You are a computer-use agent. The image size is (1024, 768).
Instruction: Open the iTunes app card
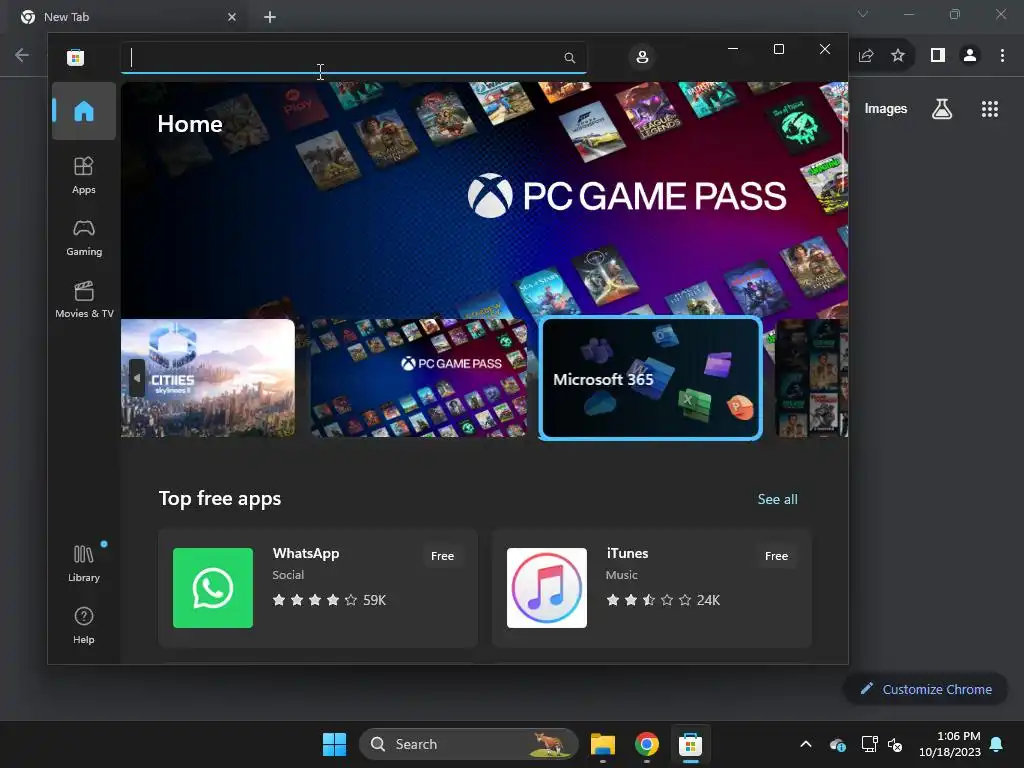(x=652, y=588)
